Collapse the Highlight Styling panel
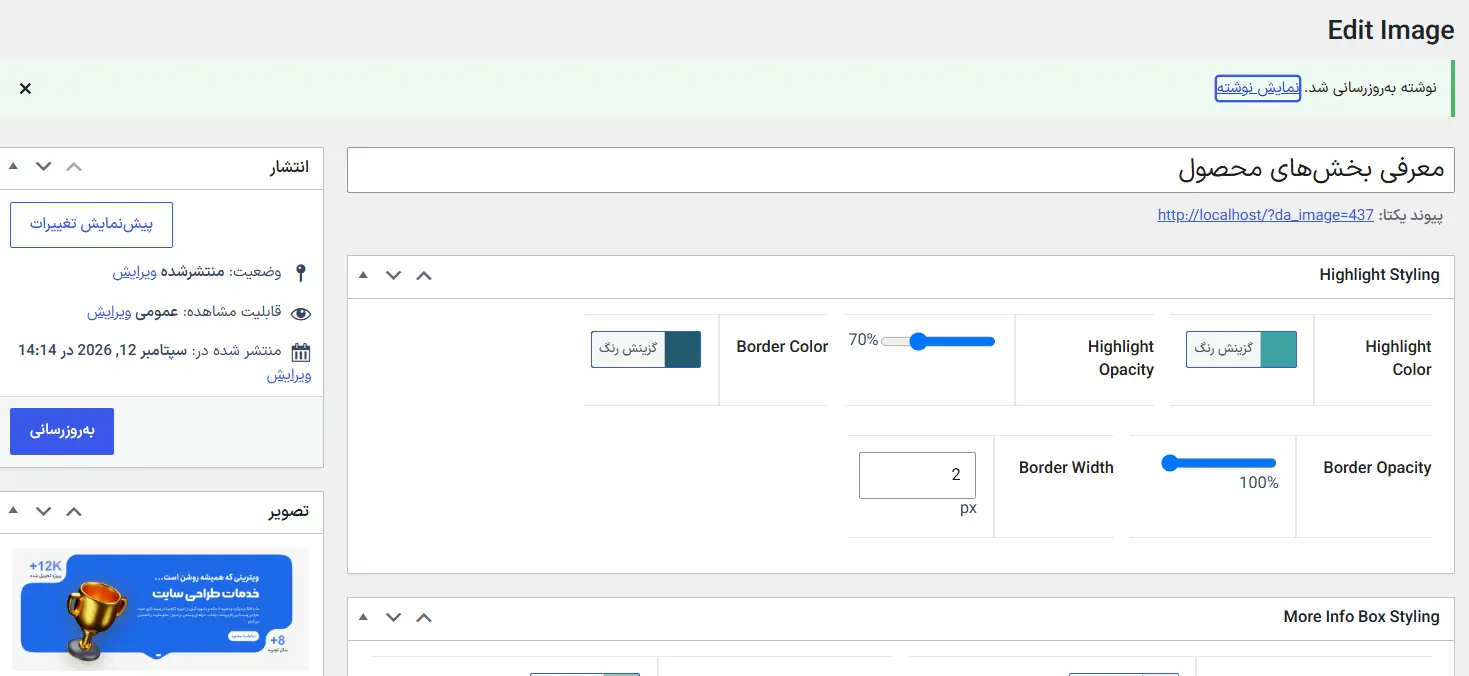 [363, 275]
